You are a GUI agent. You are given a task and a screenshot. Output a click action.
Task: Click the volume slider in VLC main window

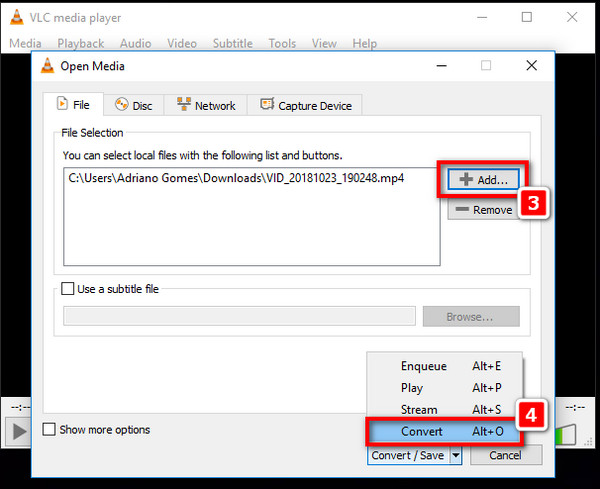pos(566,435)
